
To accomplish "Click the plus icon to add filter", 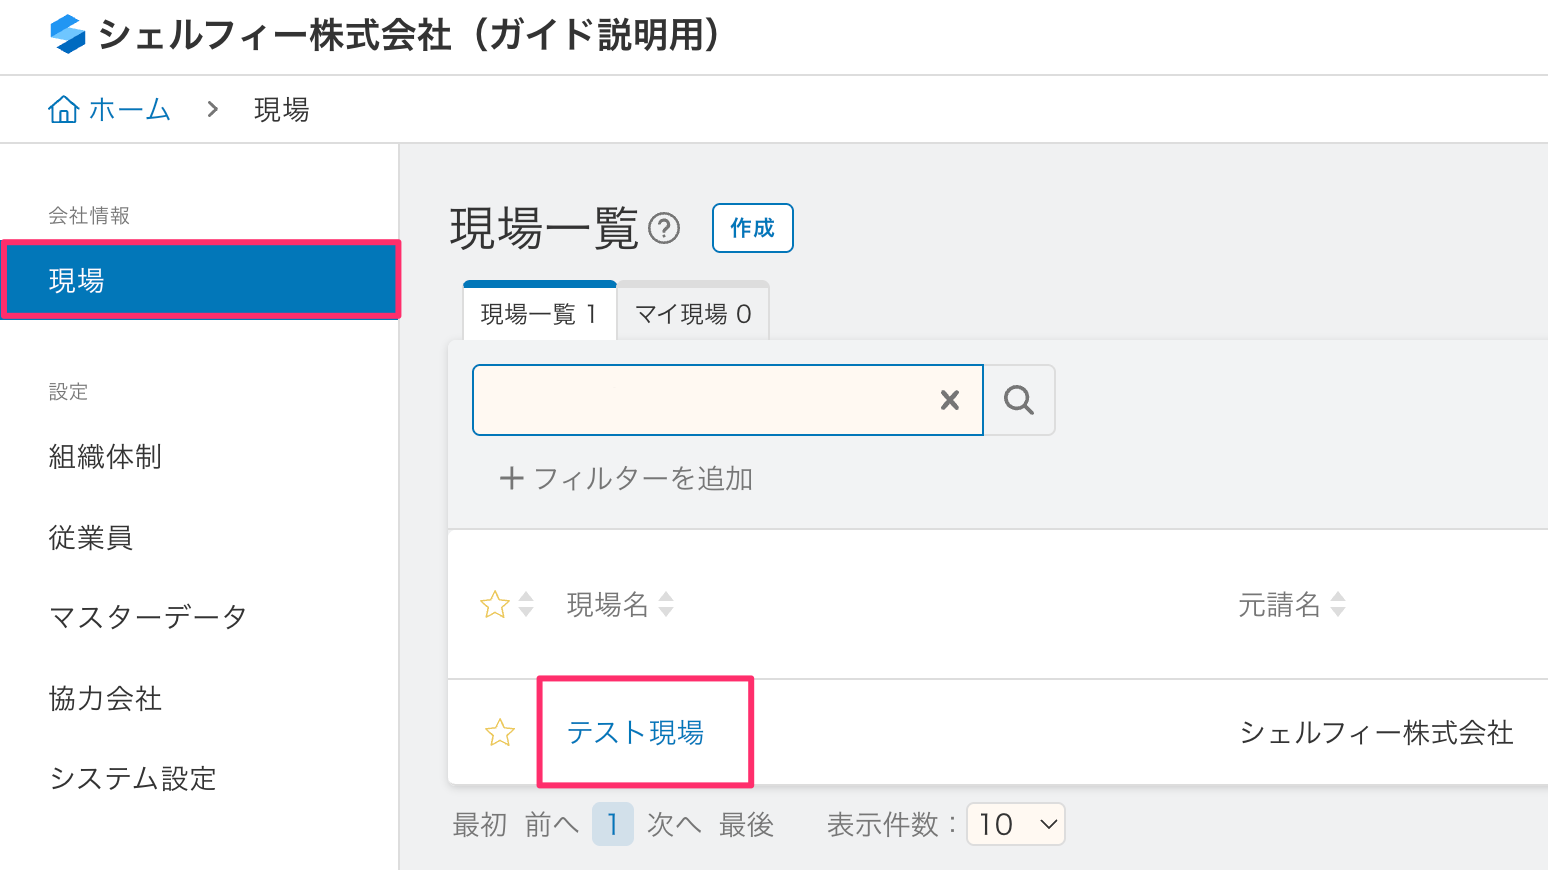I will coord(511,479).
